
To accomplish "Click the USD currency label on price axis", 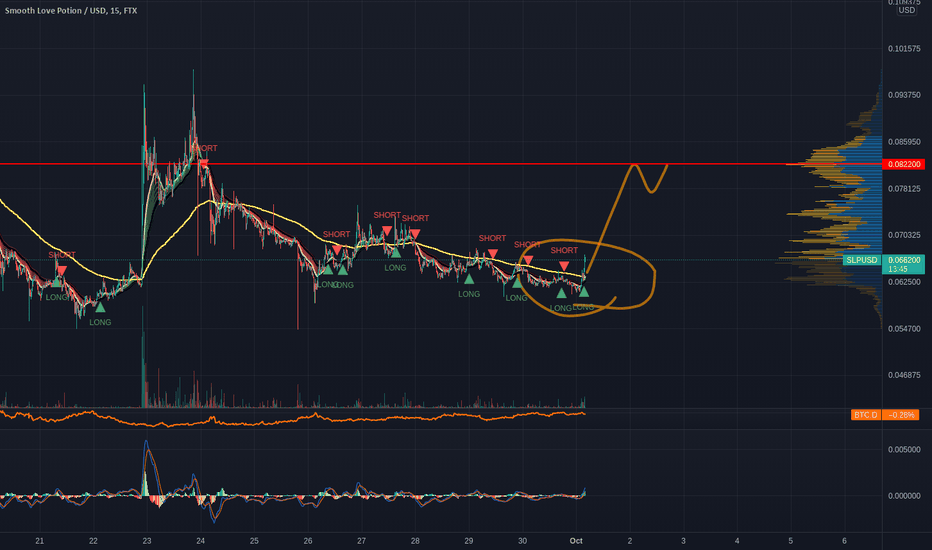I will click(906, 10).
